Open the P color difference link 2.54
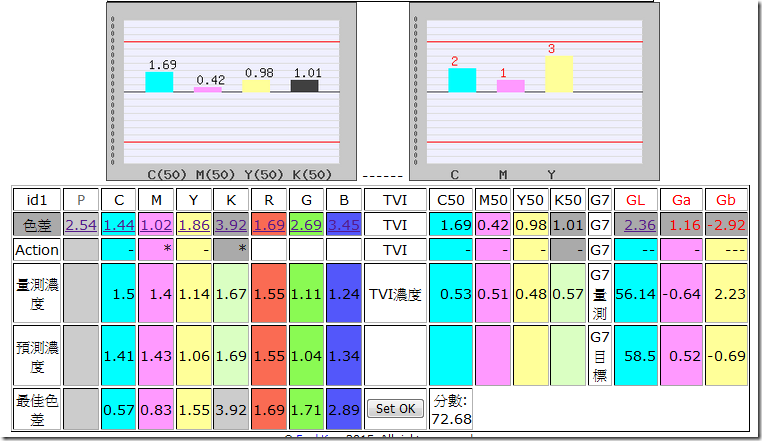Viewport: 762px width, 441px height. [81, 225]
